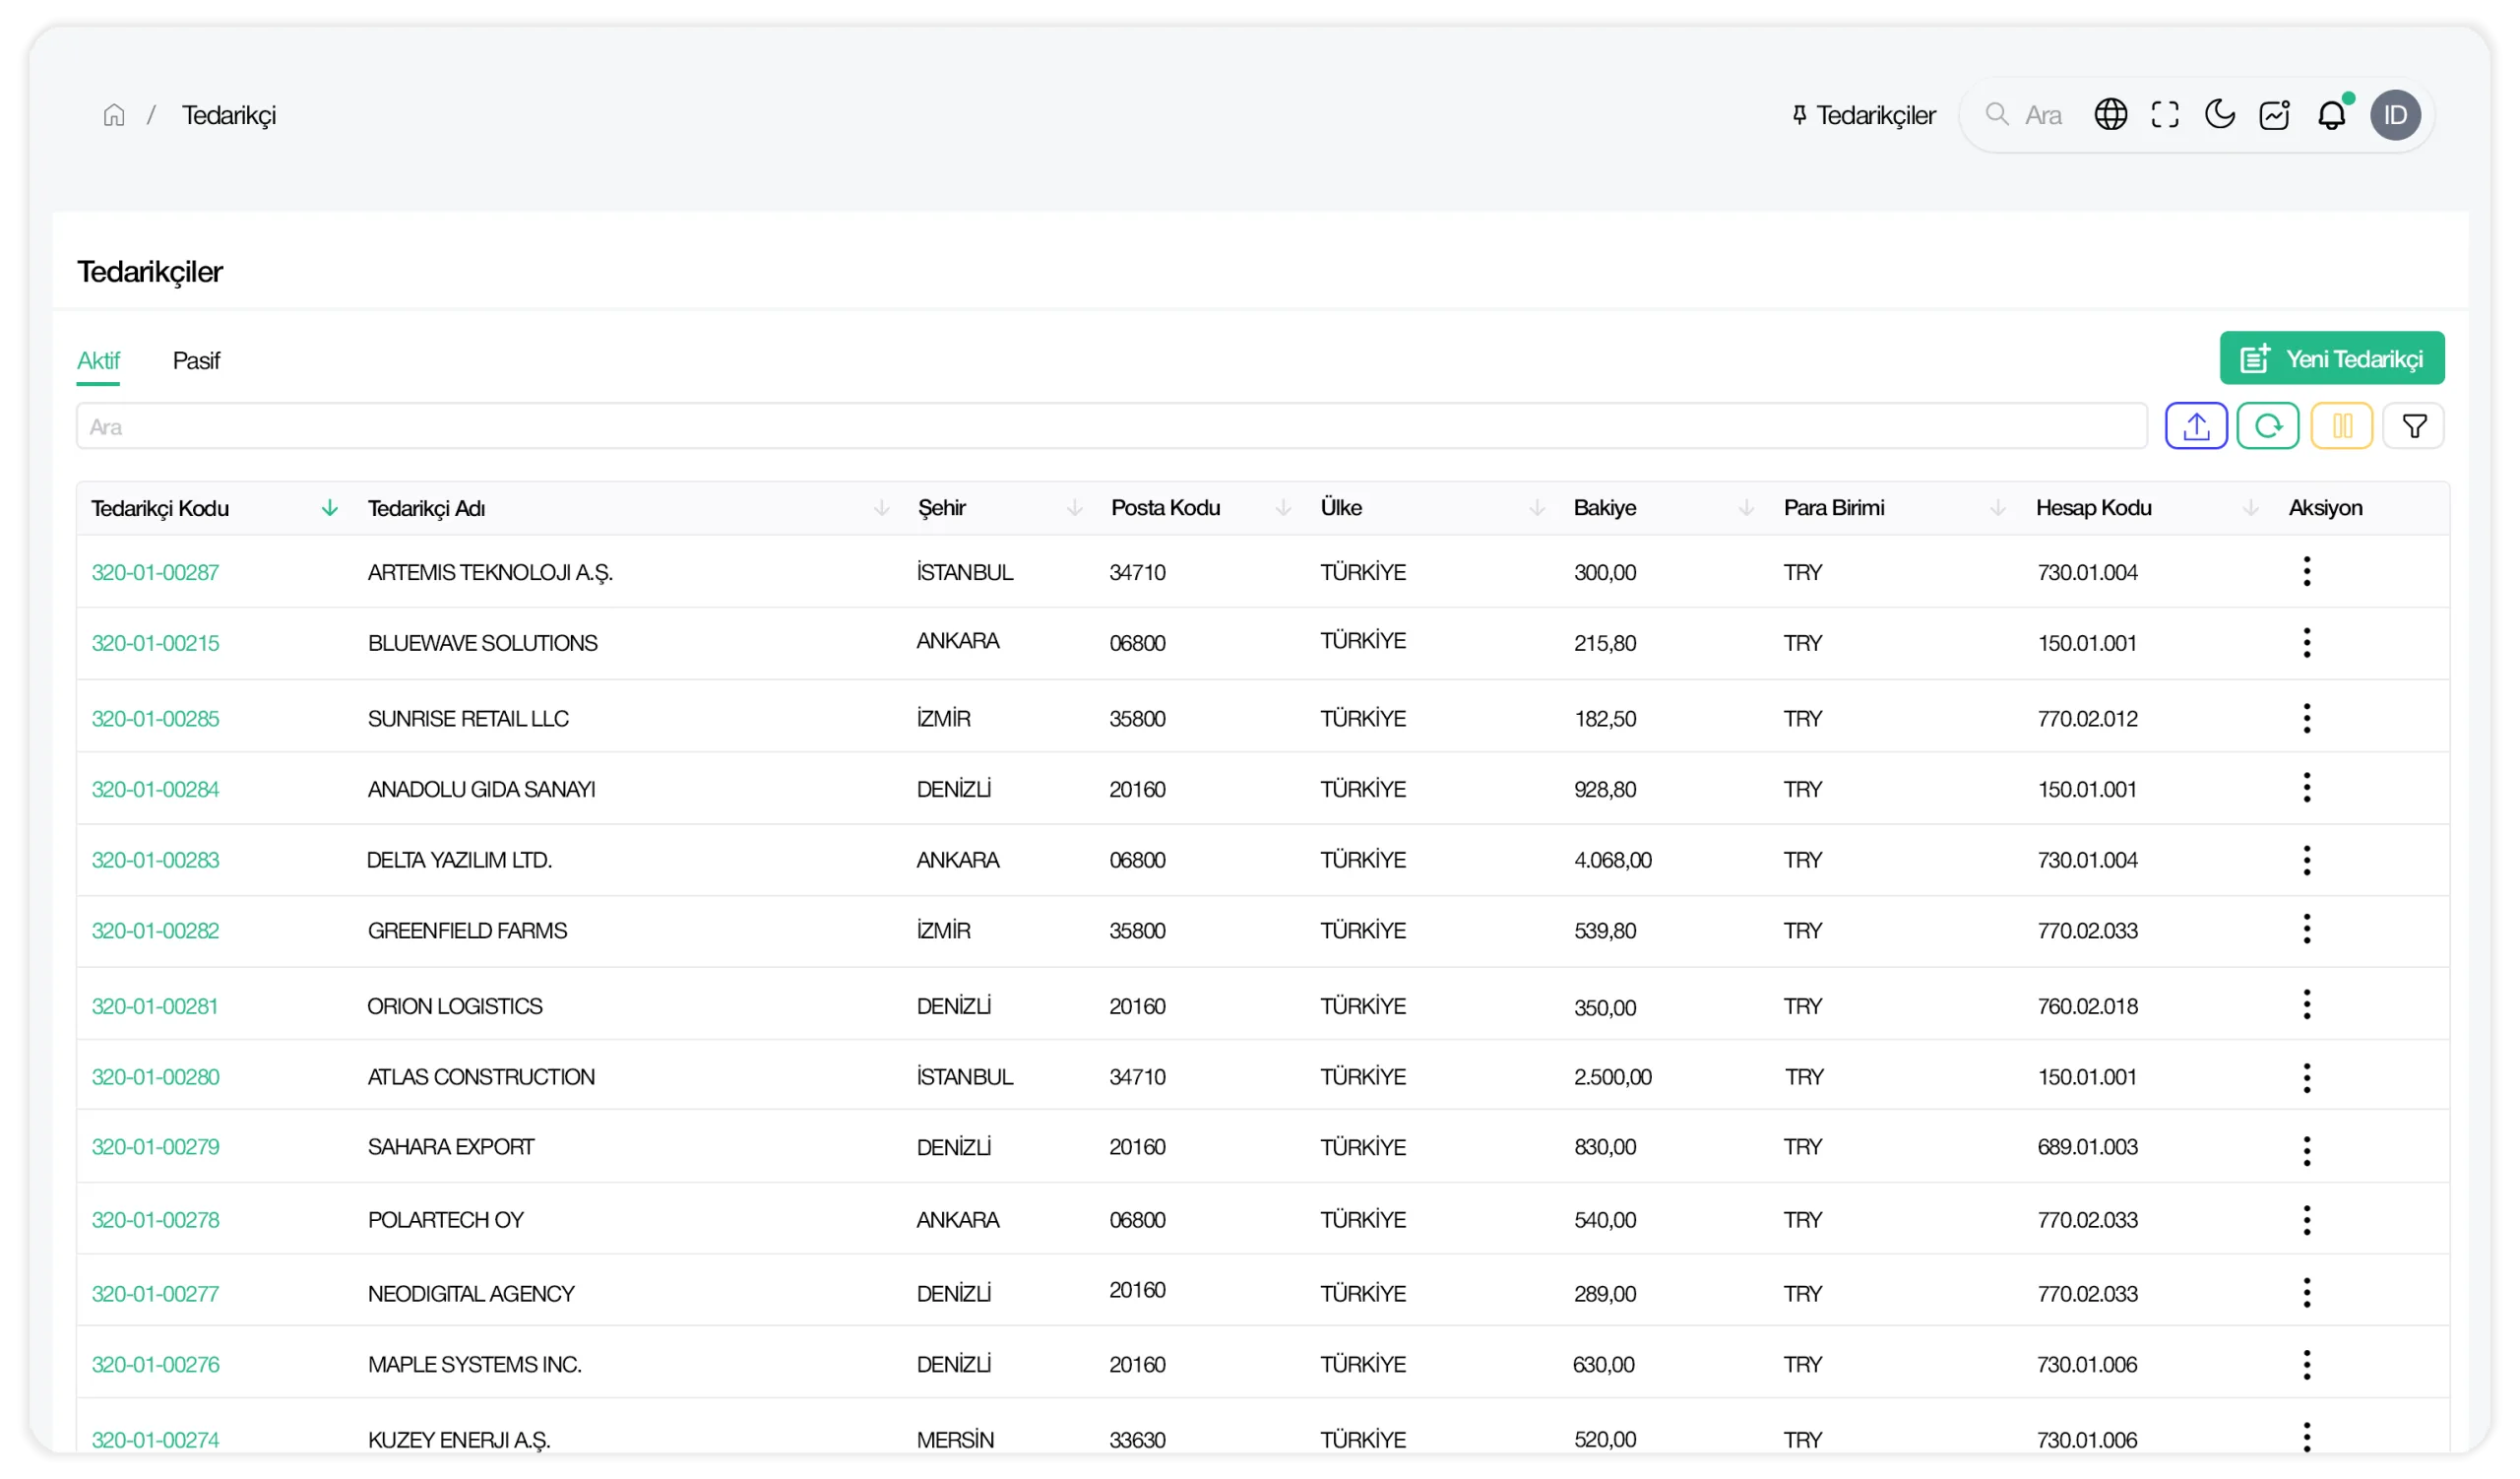
Task: Click the Yeni Tedarikçi button
Action: coord(2333,359)
